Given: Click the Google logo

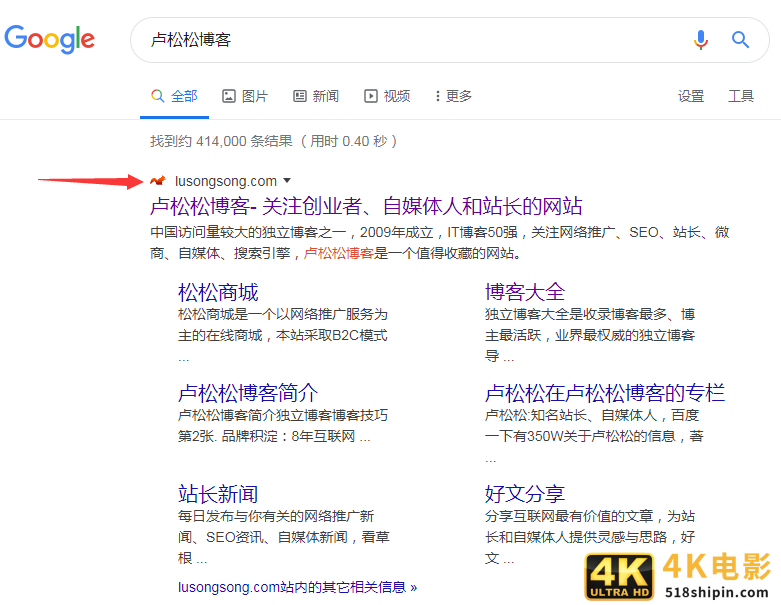Looking at the screenshot, I should 49,39.
